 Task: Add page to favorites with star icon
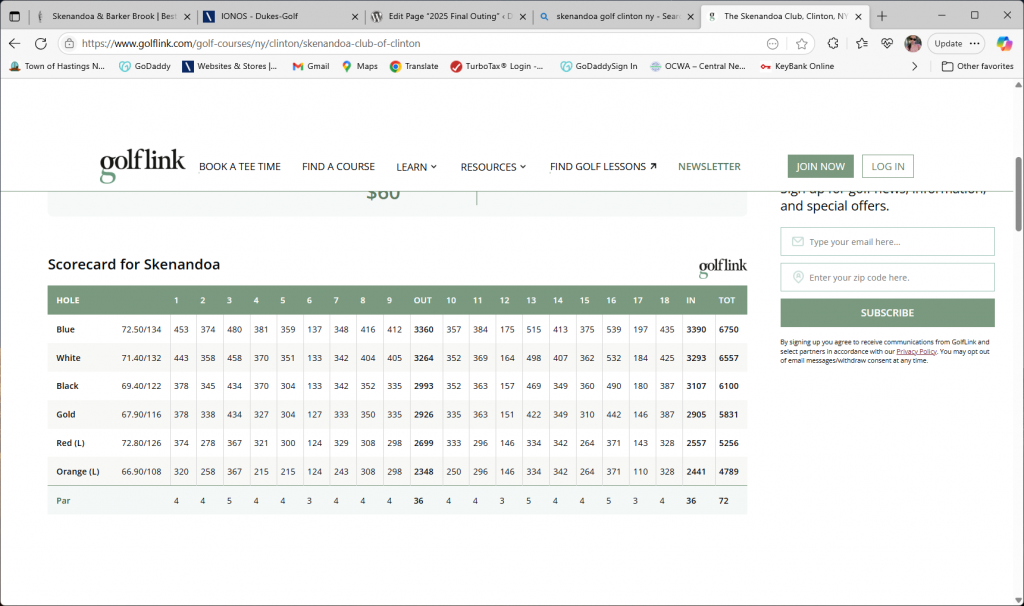(801, 44)
